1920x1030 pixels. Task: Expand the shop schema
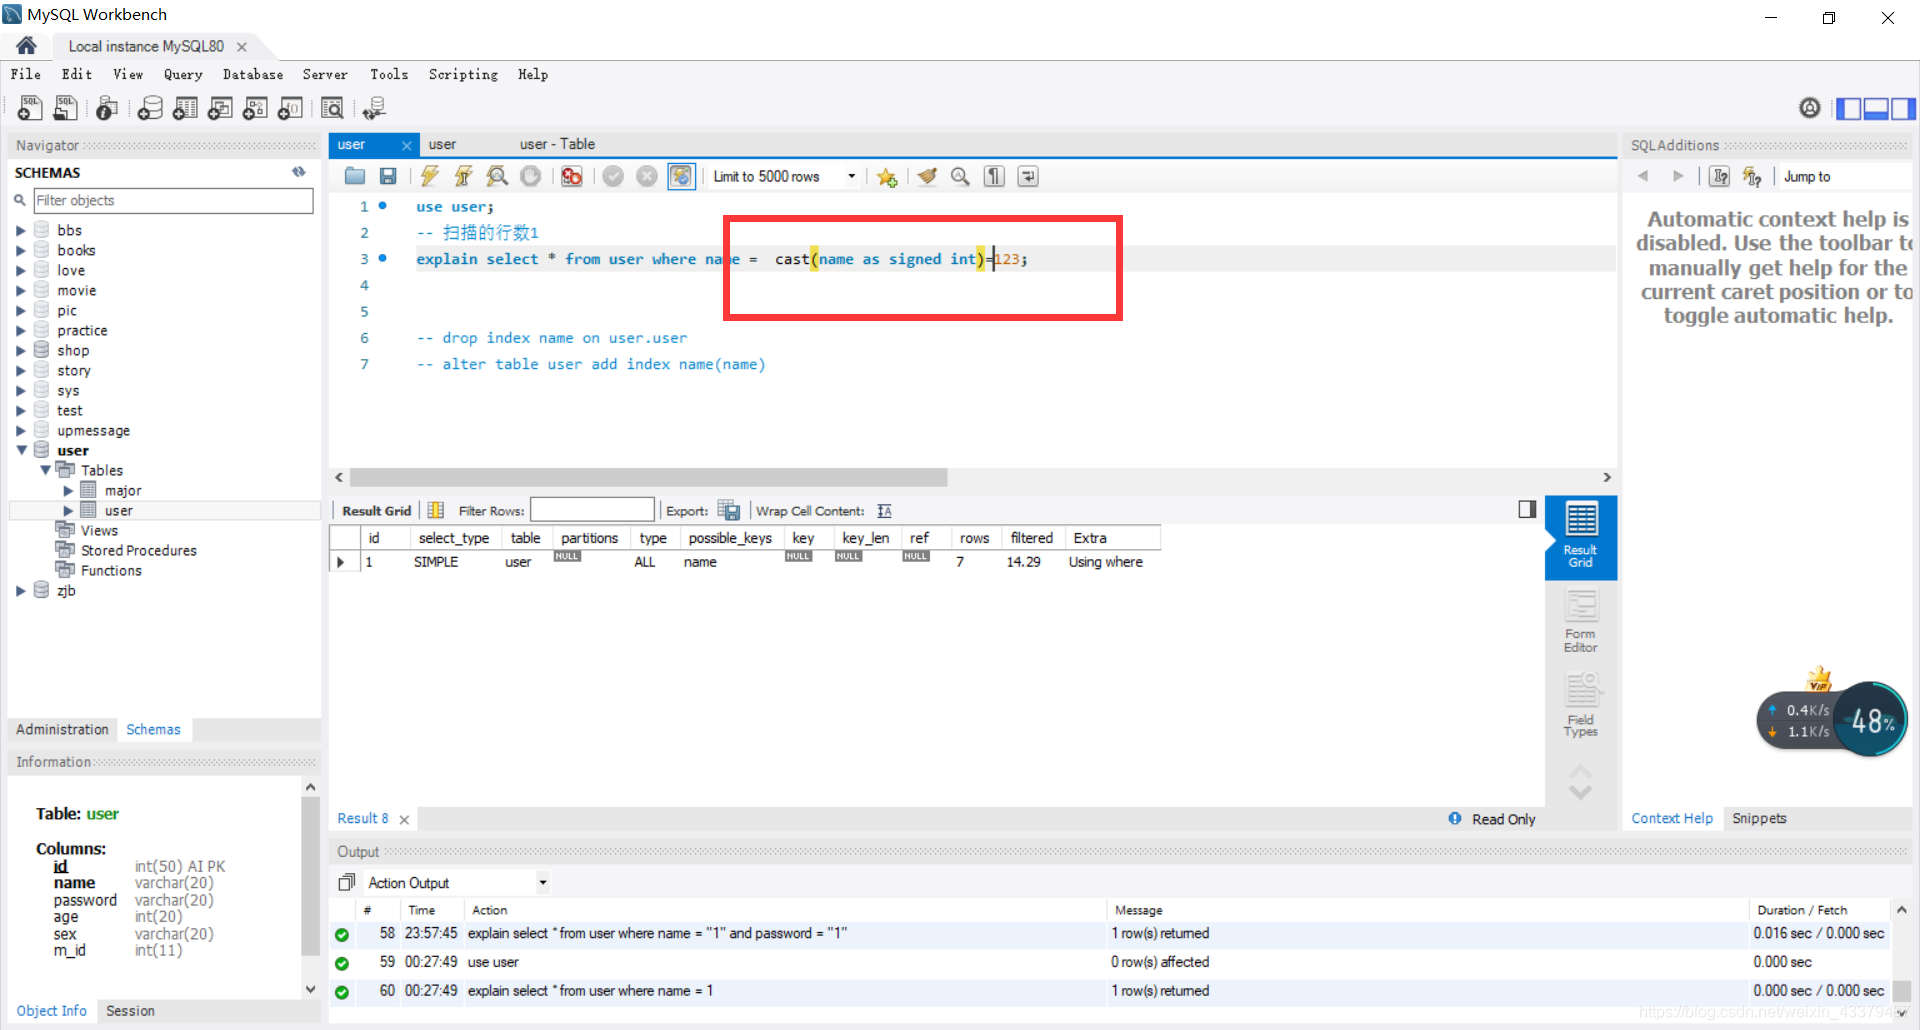[20, 351]
